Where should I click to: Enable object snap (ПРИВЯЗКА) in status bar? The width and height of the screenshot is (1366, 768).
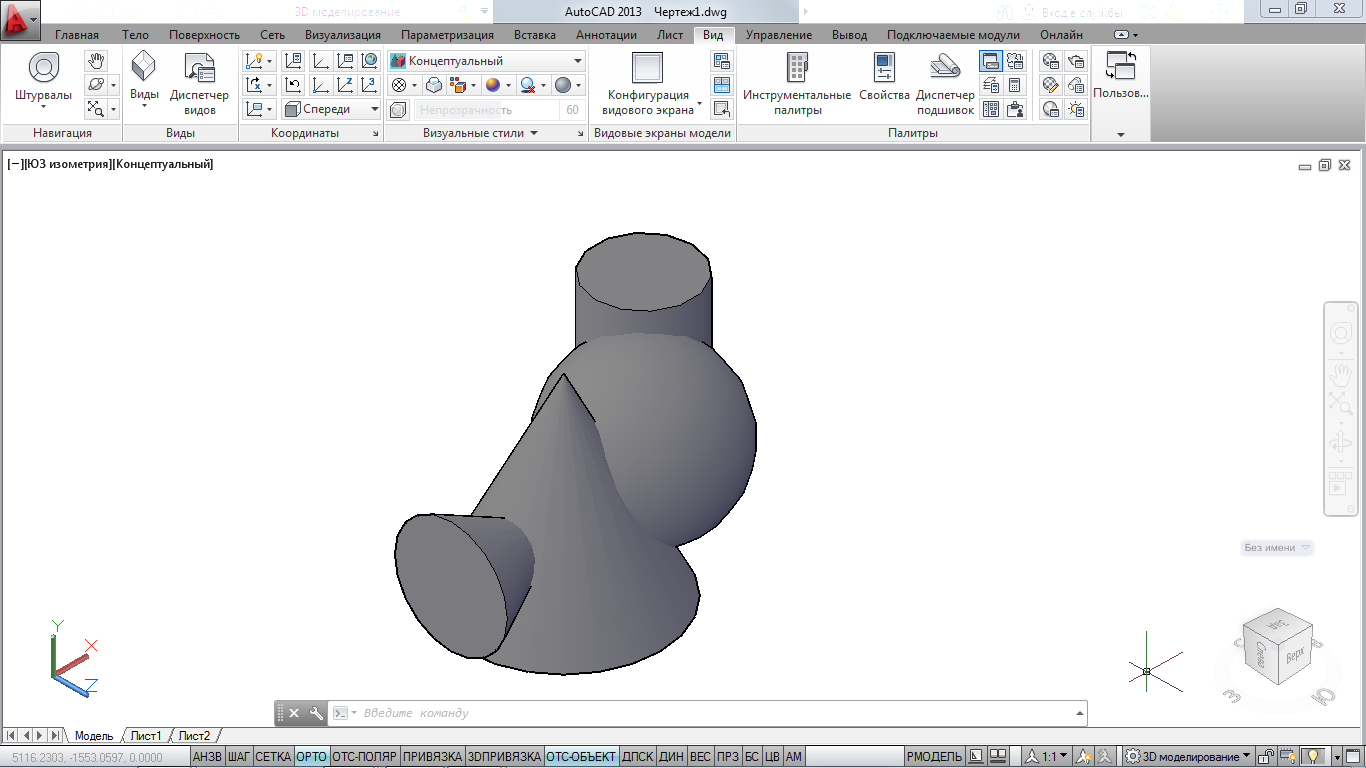point(432,757)
